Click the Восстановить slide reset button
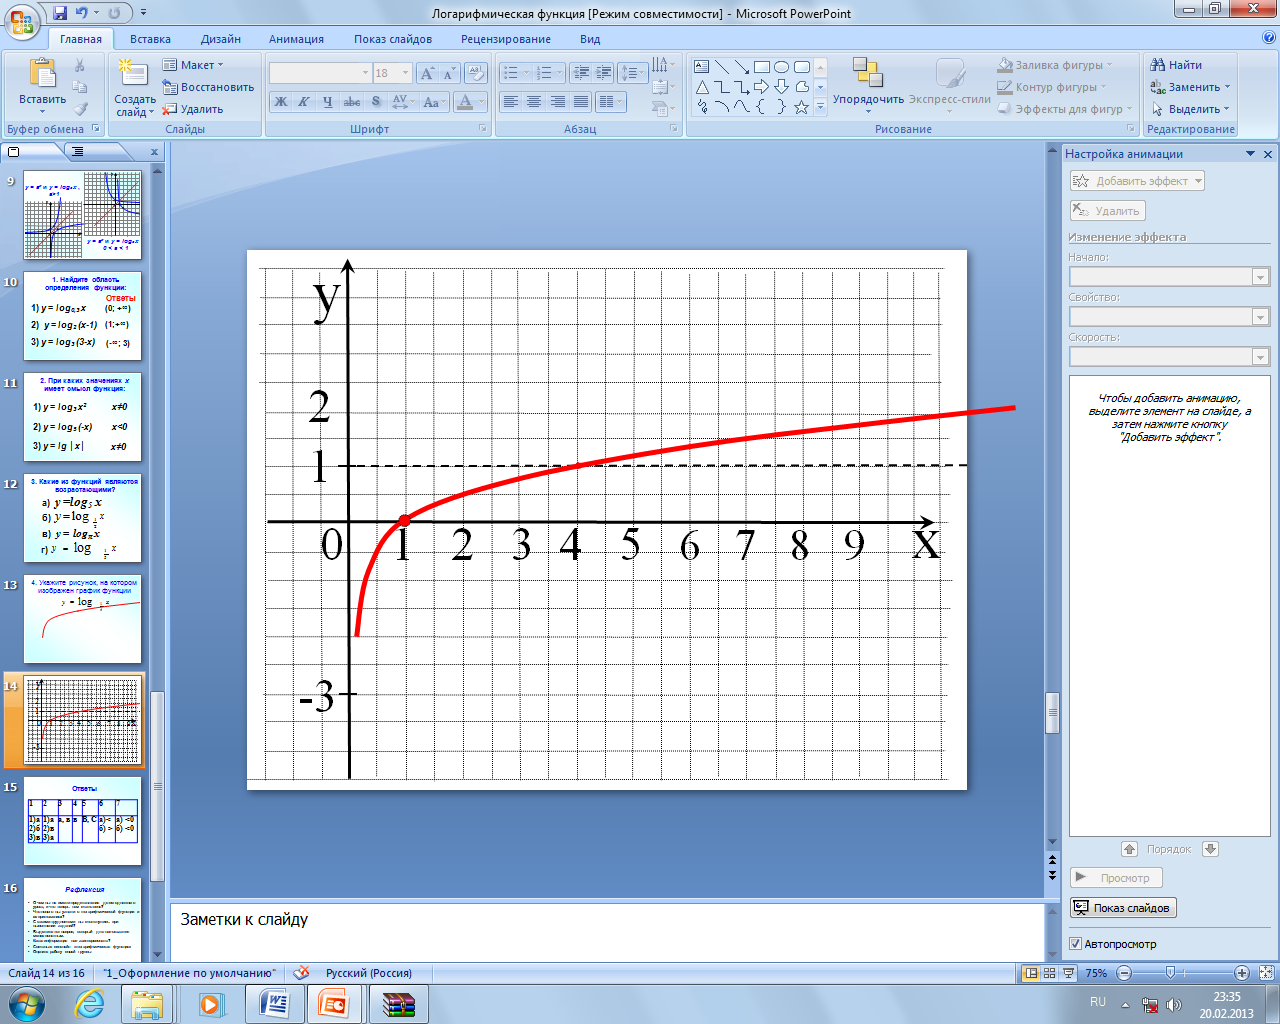This screenshot has height=1024, width=1280. [x=208, y=87]
